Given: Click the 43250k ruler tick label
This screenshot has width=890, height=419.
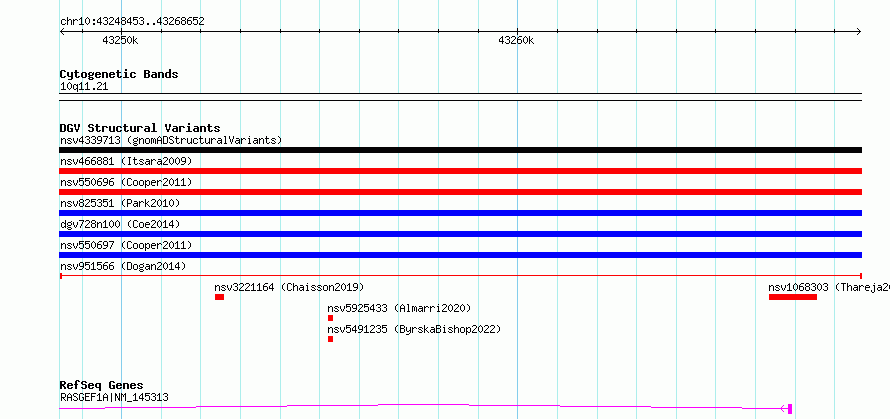Looking at the screenshot, I should 120,40.
